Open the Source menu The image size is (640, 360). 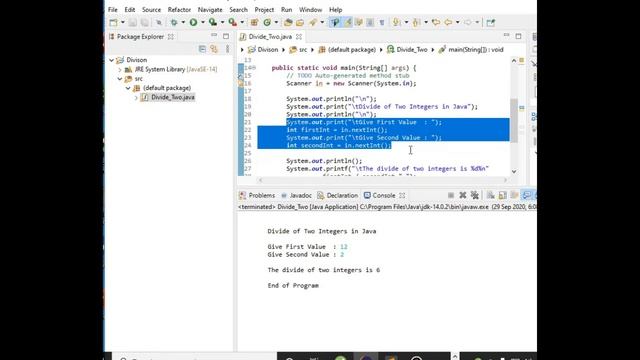point(151,9)
